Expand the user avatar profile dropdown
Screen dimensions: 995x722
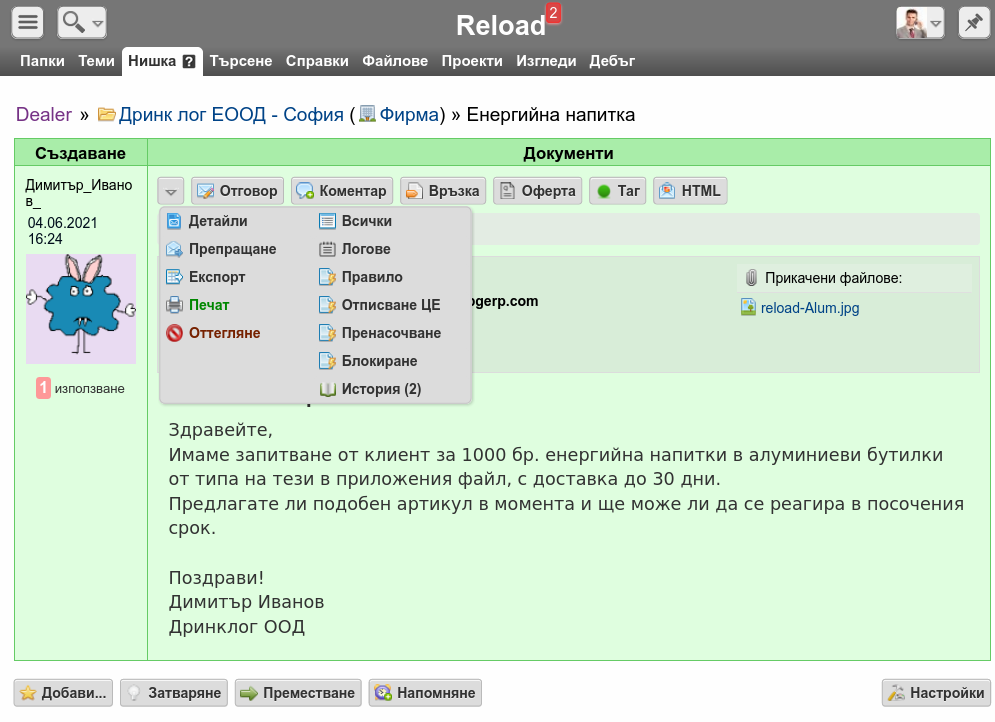[920, 22]
